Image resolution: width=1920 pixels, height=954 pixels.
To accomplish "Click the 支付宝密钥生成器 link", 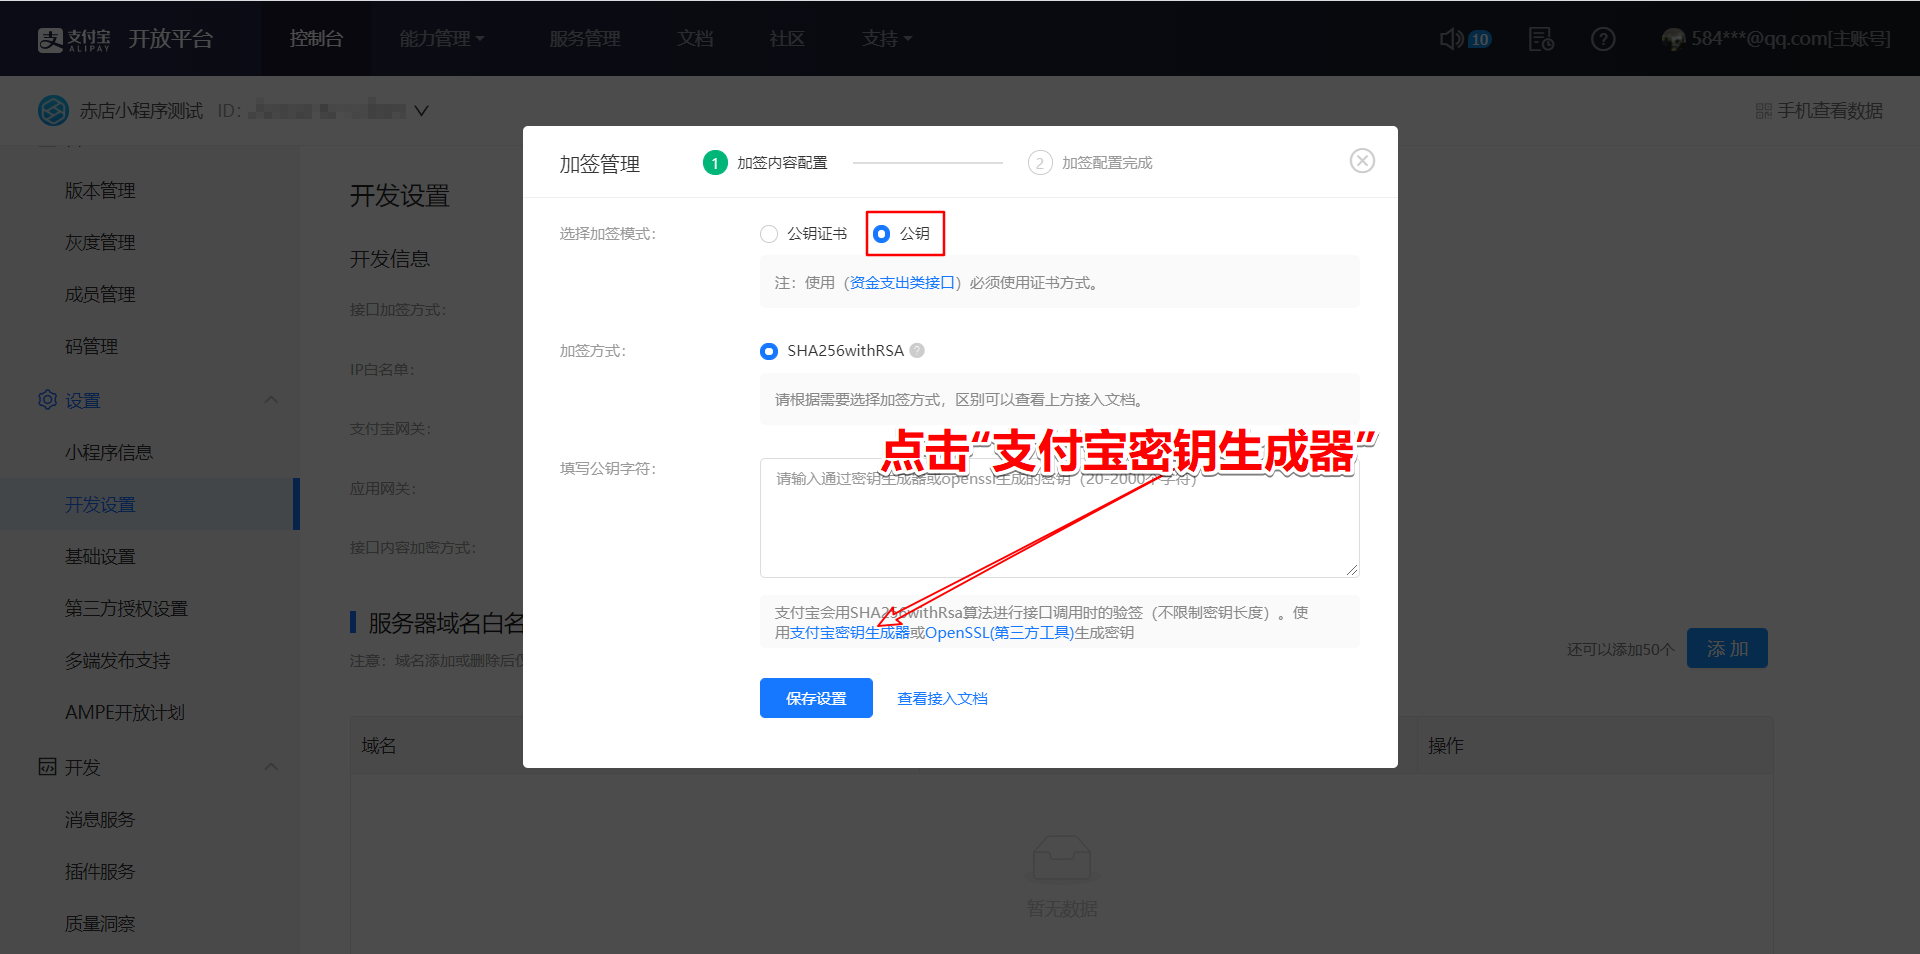I will point(850,633).
